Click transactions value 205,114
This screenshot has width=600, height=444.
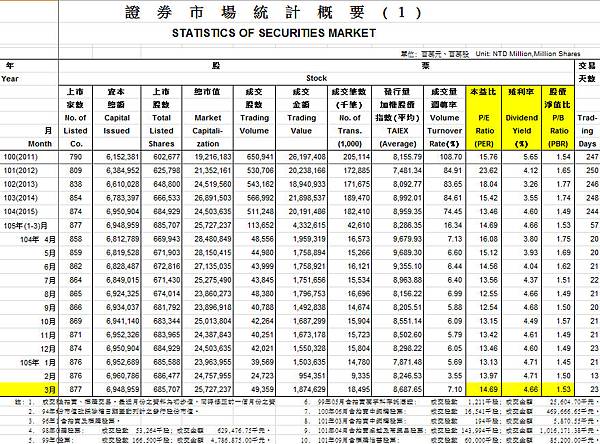[356, 157]
